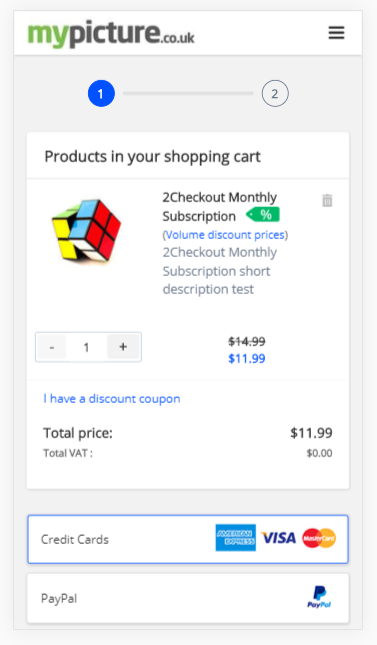Open the hamburger menu
The image size is (377, 645).
336,33
